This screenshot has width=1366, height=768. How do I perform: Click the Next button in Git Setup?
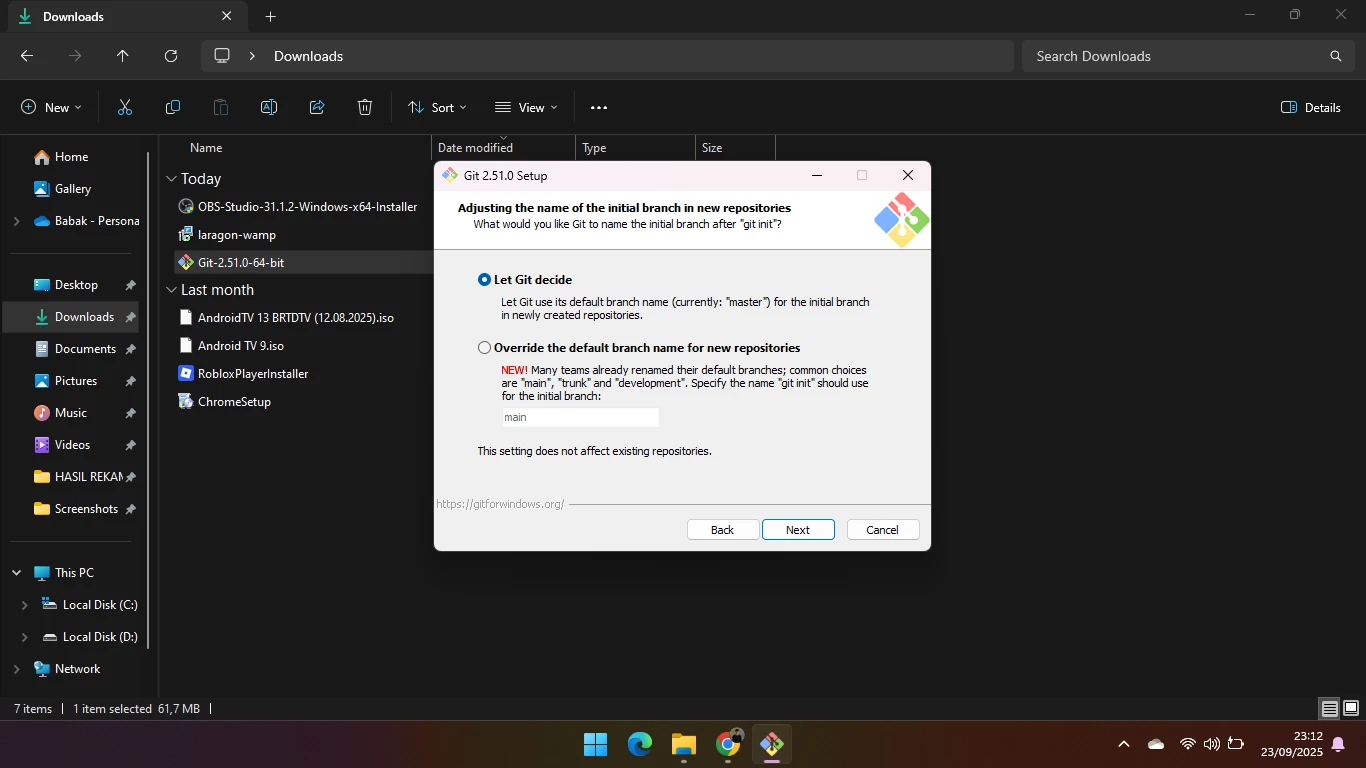point(797,530)
